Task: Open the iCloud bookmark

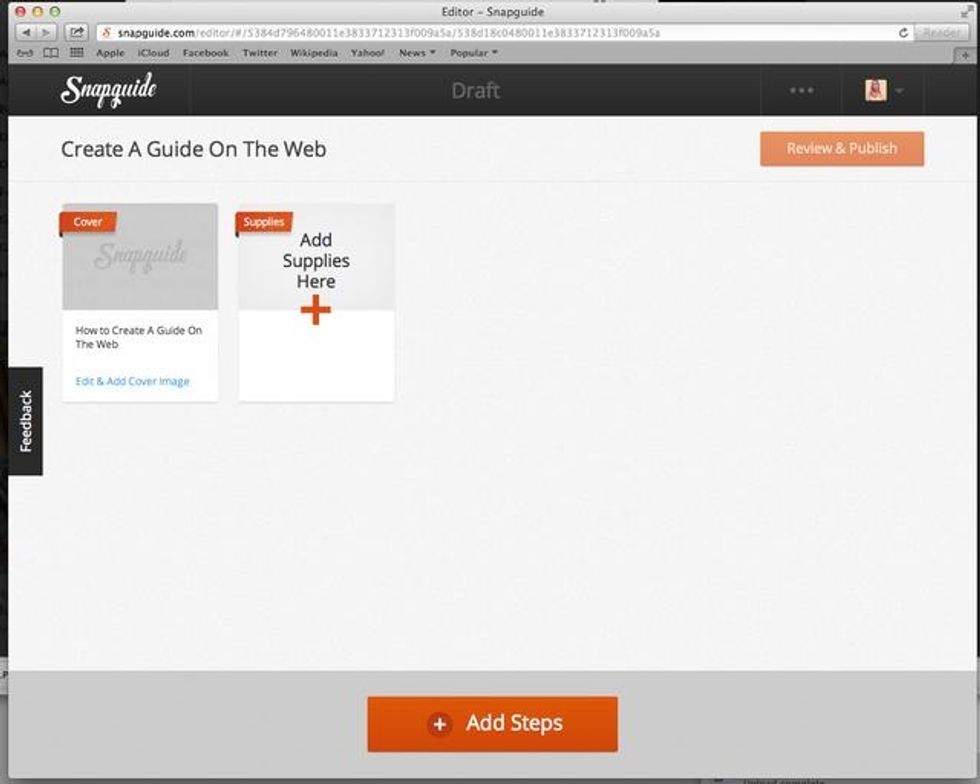Action: pyautogui.click(x=153, y=53)
